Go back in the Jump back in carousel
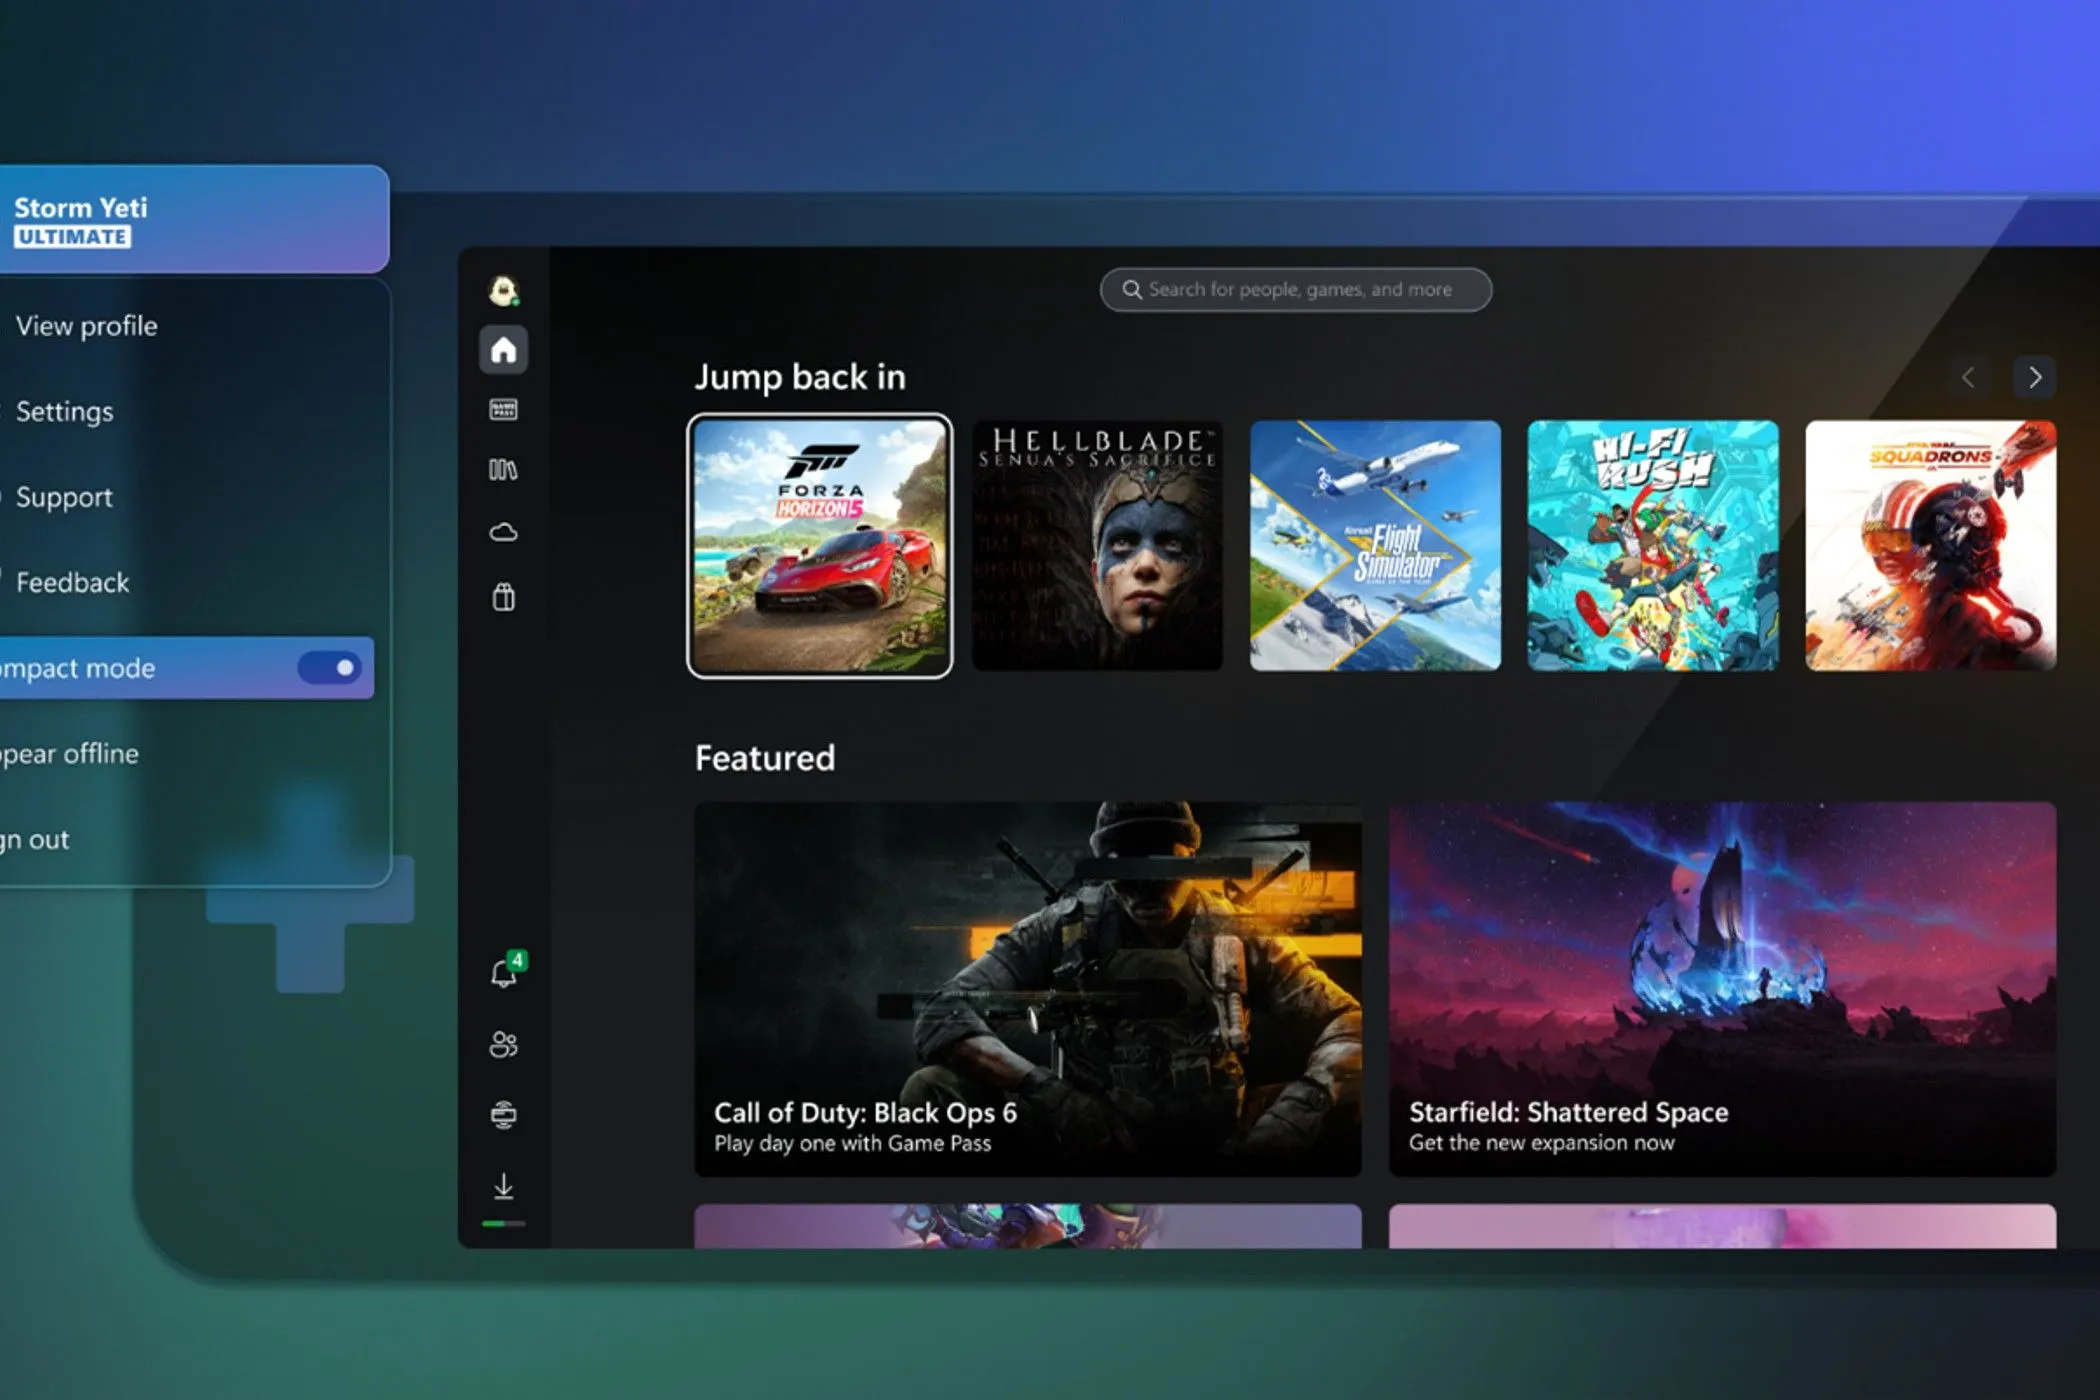 point(1968,378)
